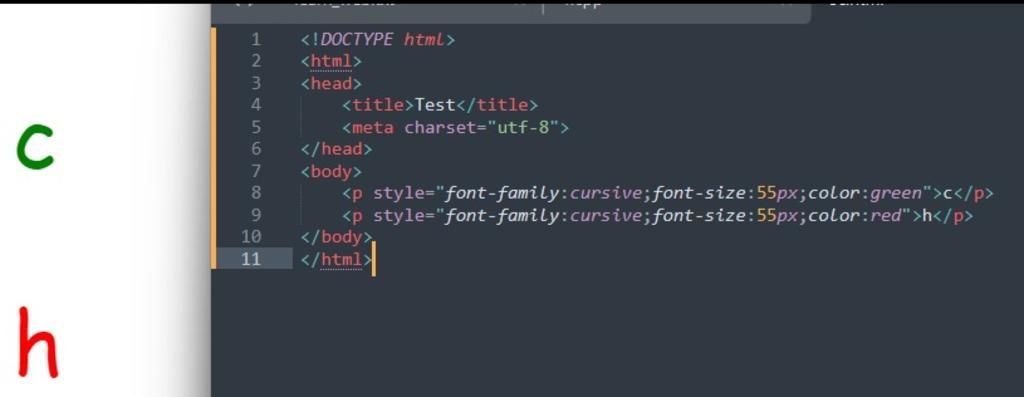Click the letter c before </p> on line 8
The width and height of the screenshot is (1024, 397).
[x=948, y=193]
